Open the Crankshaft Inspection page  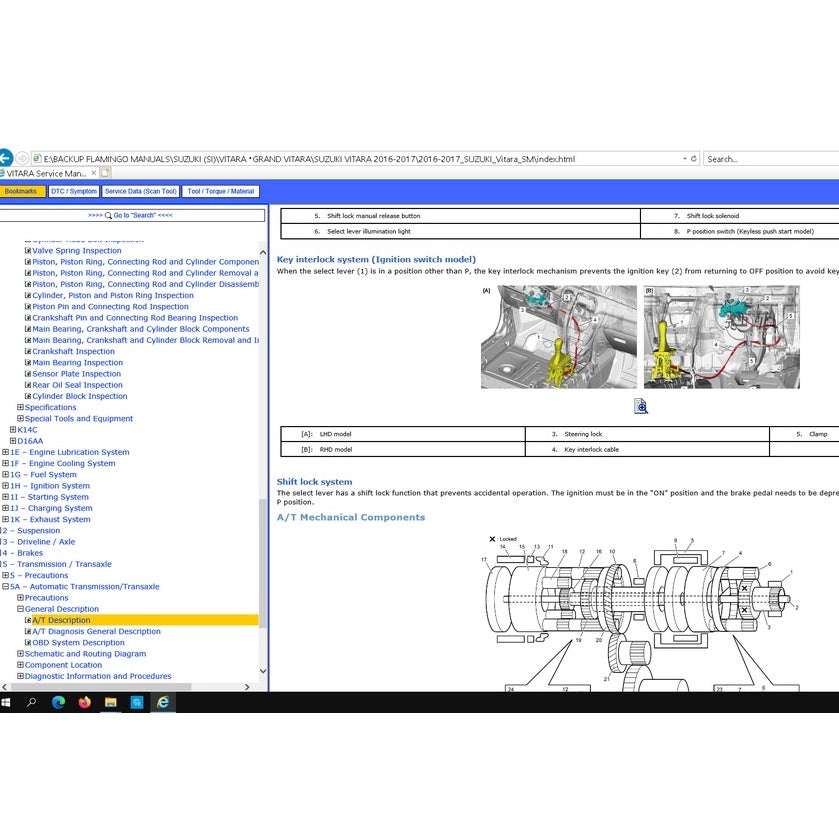point(73,351)
